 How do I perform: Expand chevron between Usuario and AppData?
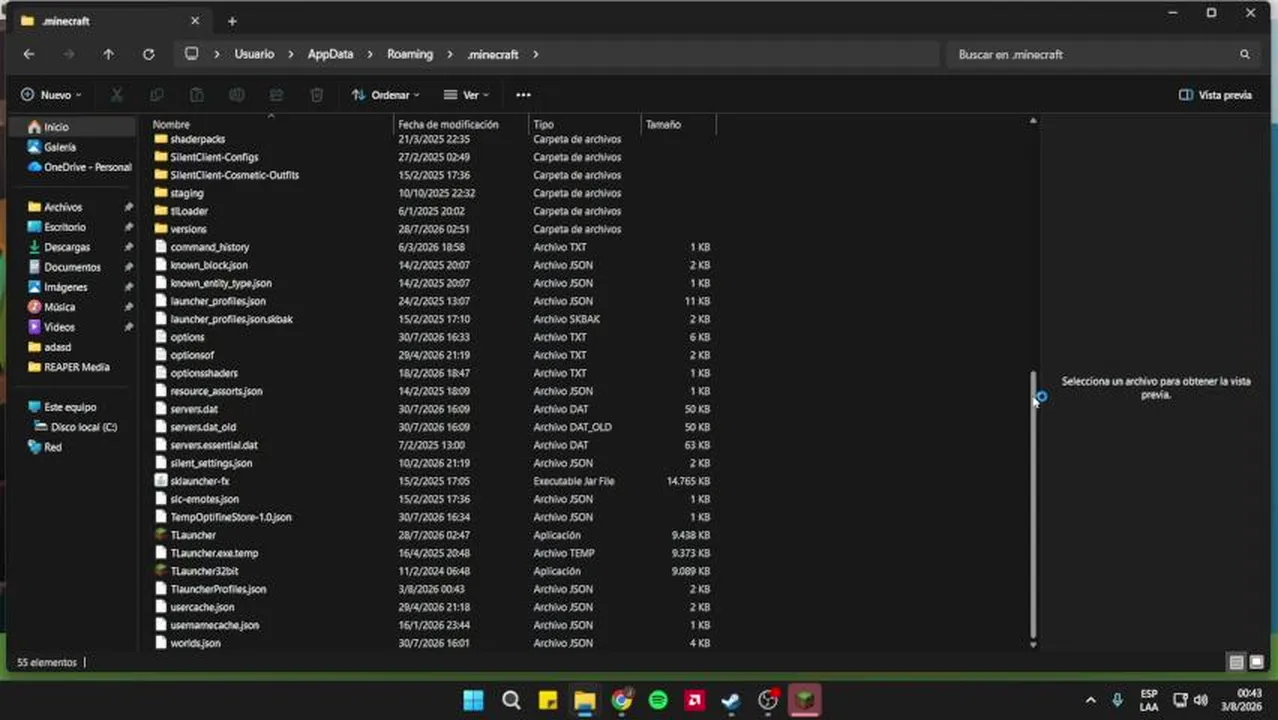point(291,54)
